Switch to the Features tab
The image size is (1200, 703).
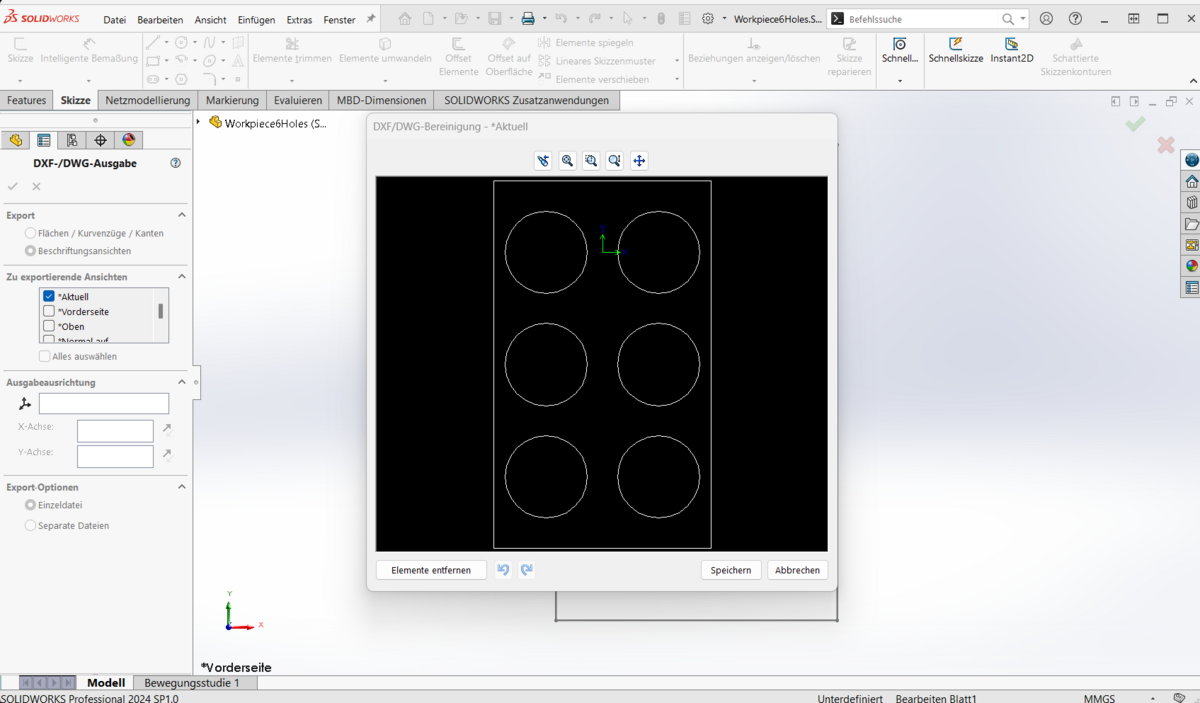(x=26, y=100)
